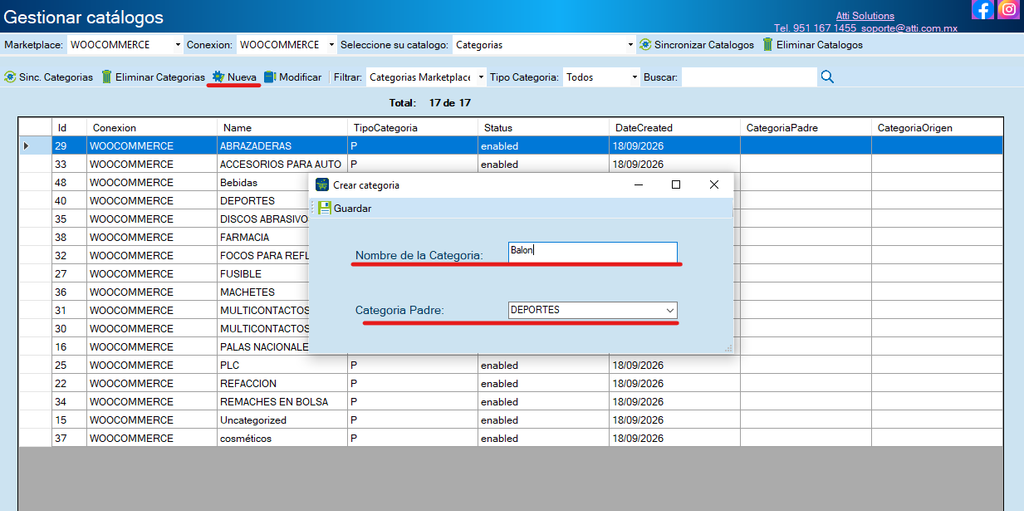Sort by the Conexion column header
This screenshot has width=1024, height=511.
point(152,127)
